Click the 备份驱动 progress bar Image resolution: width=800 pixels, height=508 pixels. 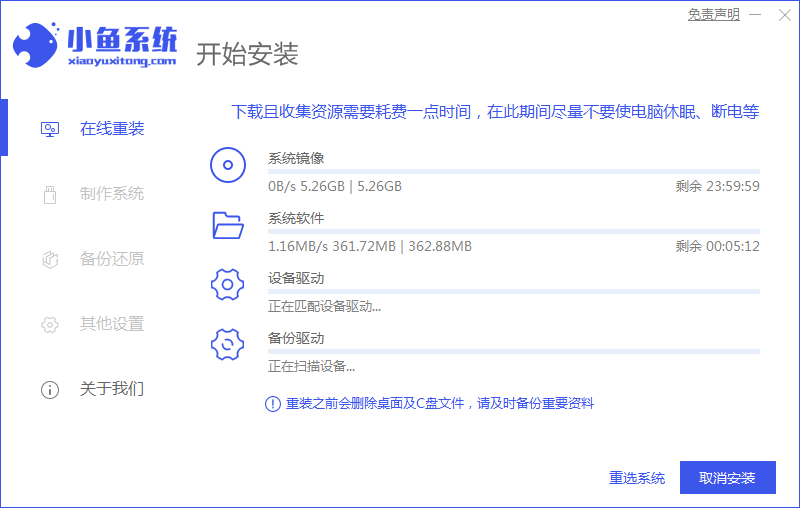tap(513, 352)
